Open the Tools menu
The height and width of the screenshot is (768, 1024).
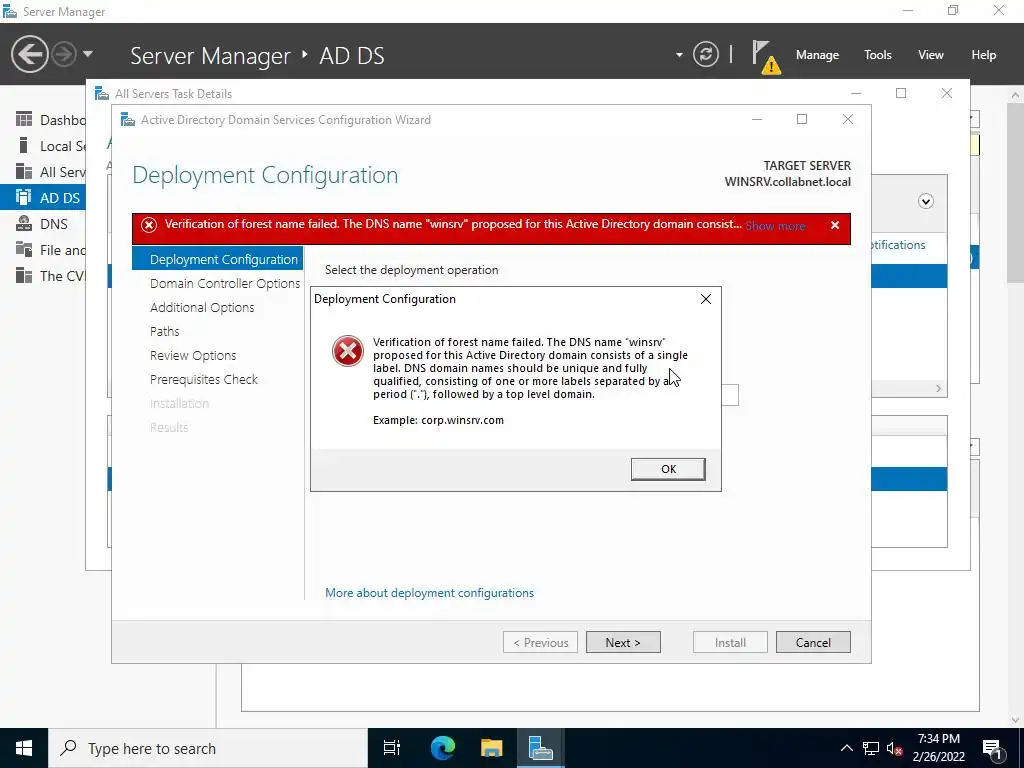pyautogui.click(x=878, y=55)
